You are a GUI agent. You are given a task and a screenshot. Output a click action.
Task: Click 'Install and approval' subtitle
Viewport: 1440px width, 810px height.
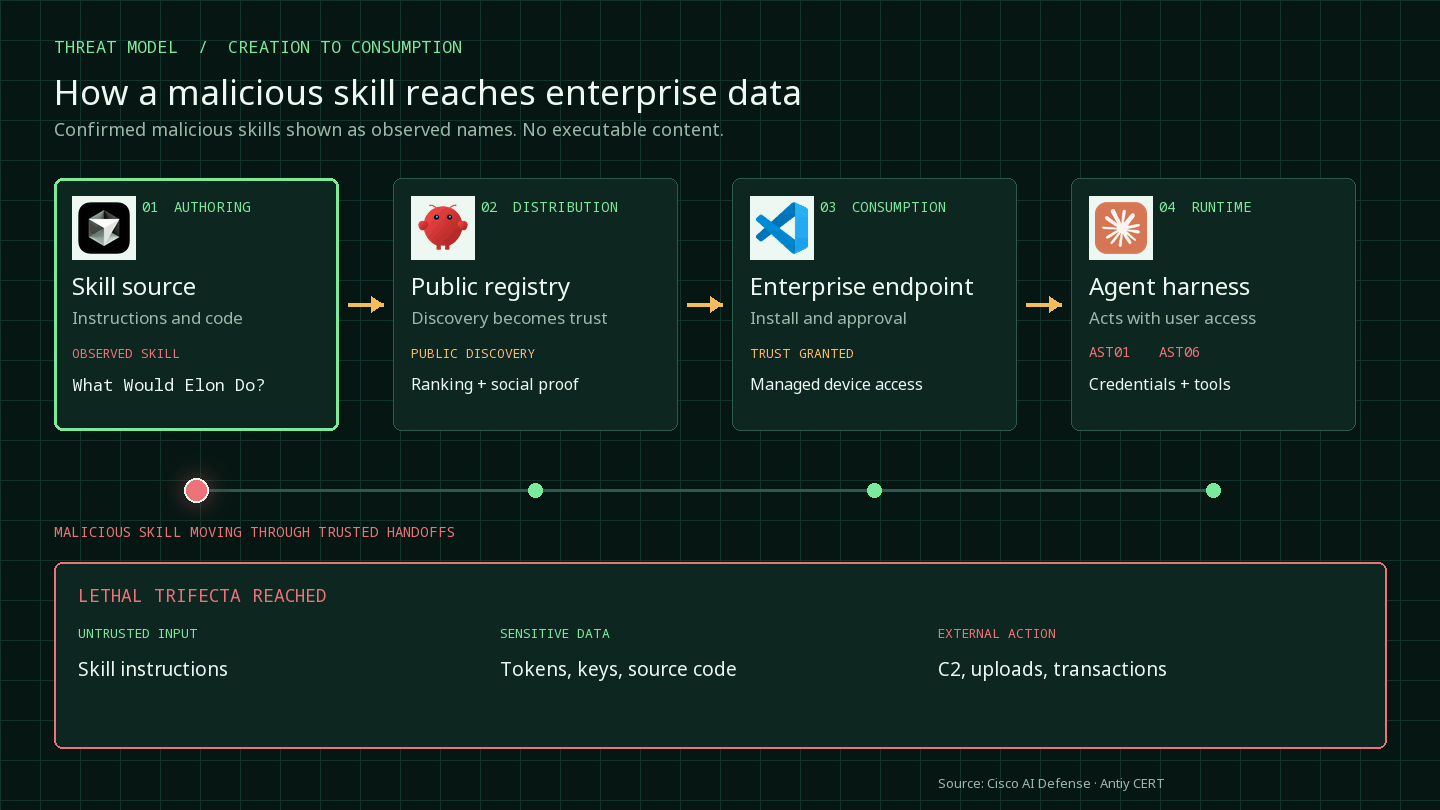coord(828,318)
